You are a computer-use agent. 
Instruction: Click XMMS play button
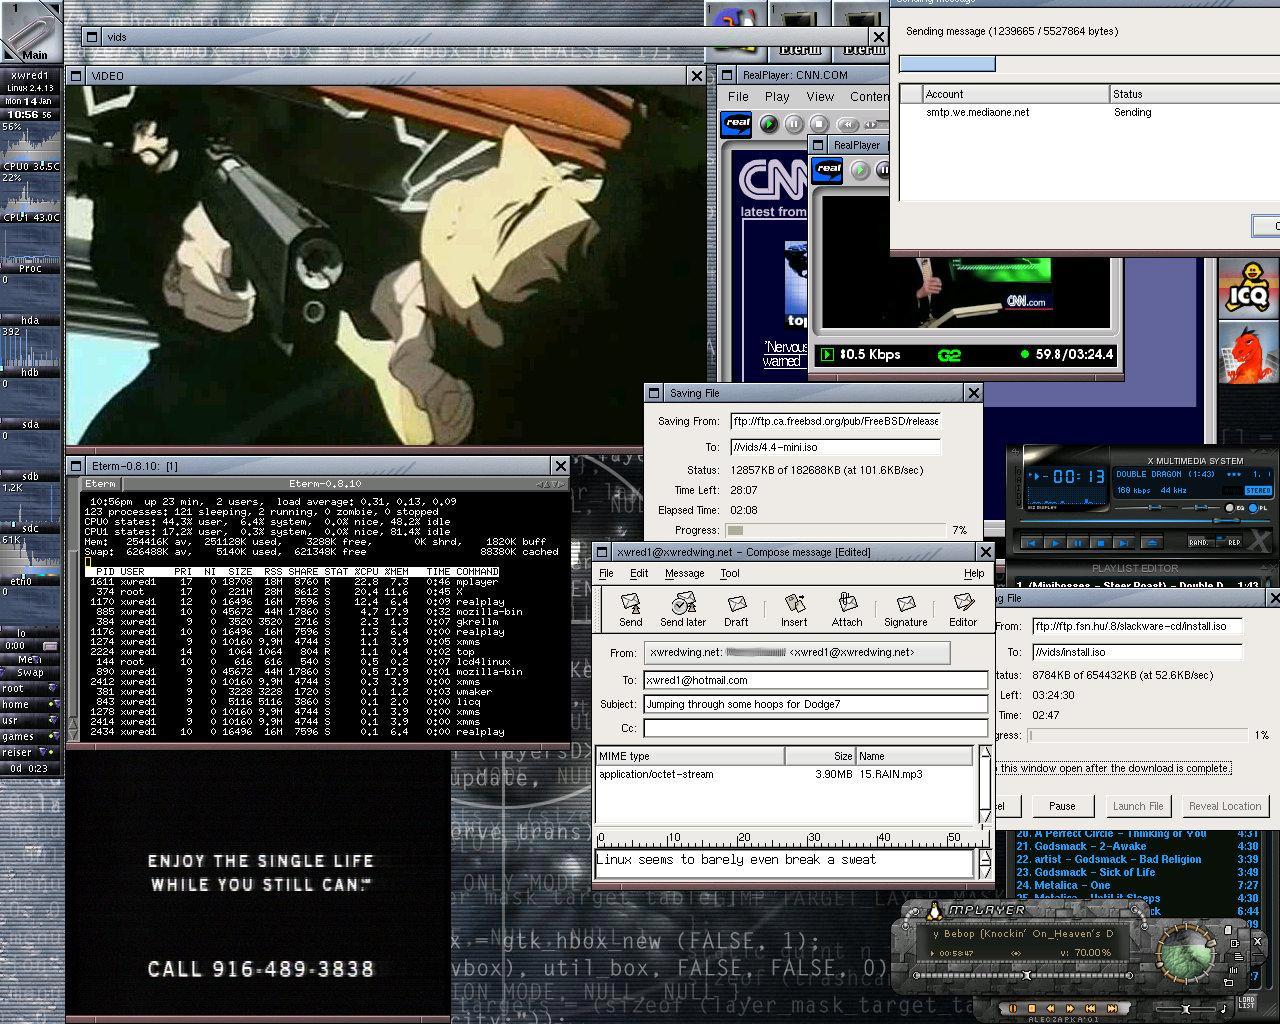click(x=1054, y=543)
